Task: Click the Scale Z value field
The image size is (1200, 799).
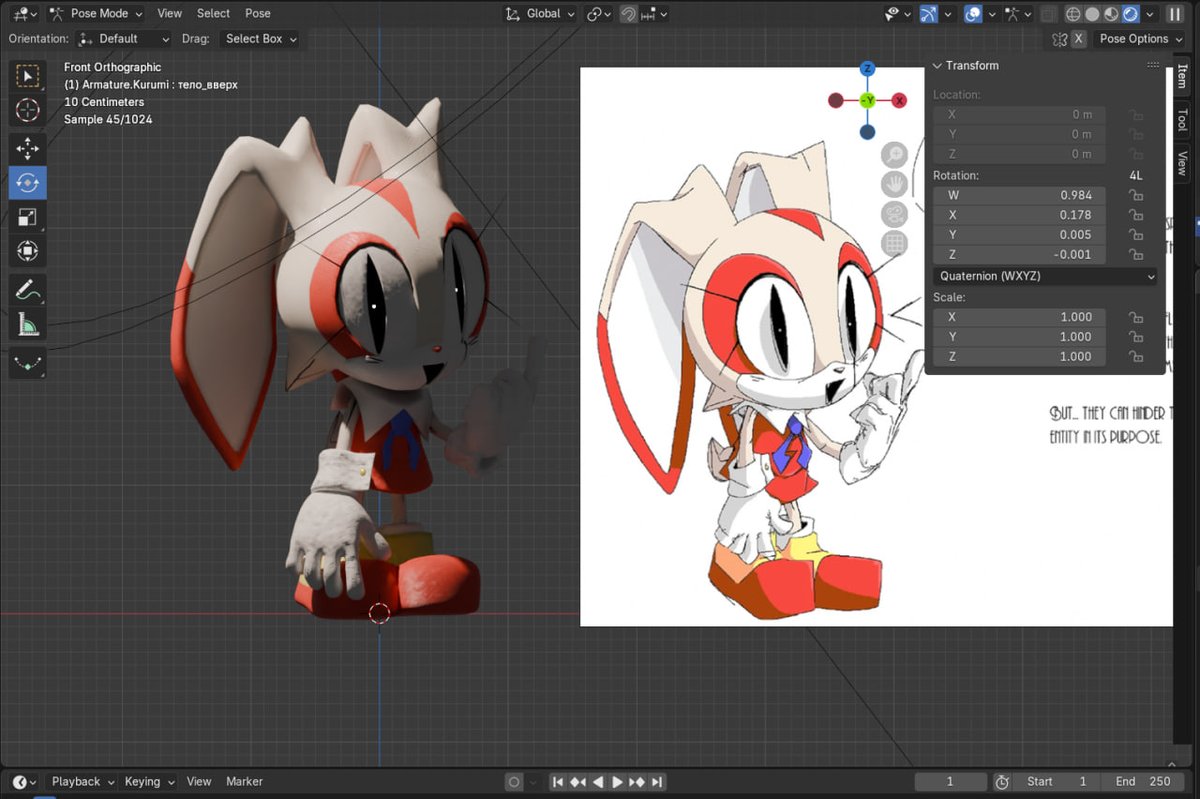Action: (1019, 357)
